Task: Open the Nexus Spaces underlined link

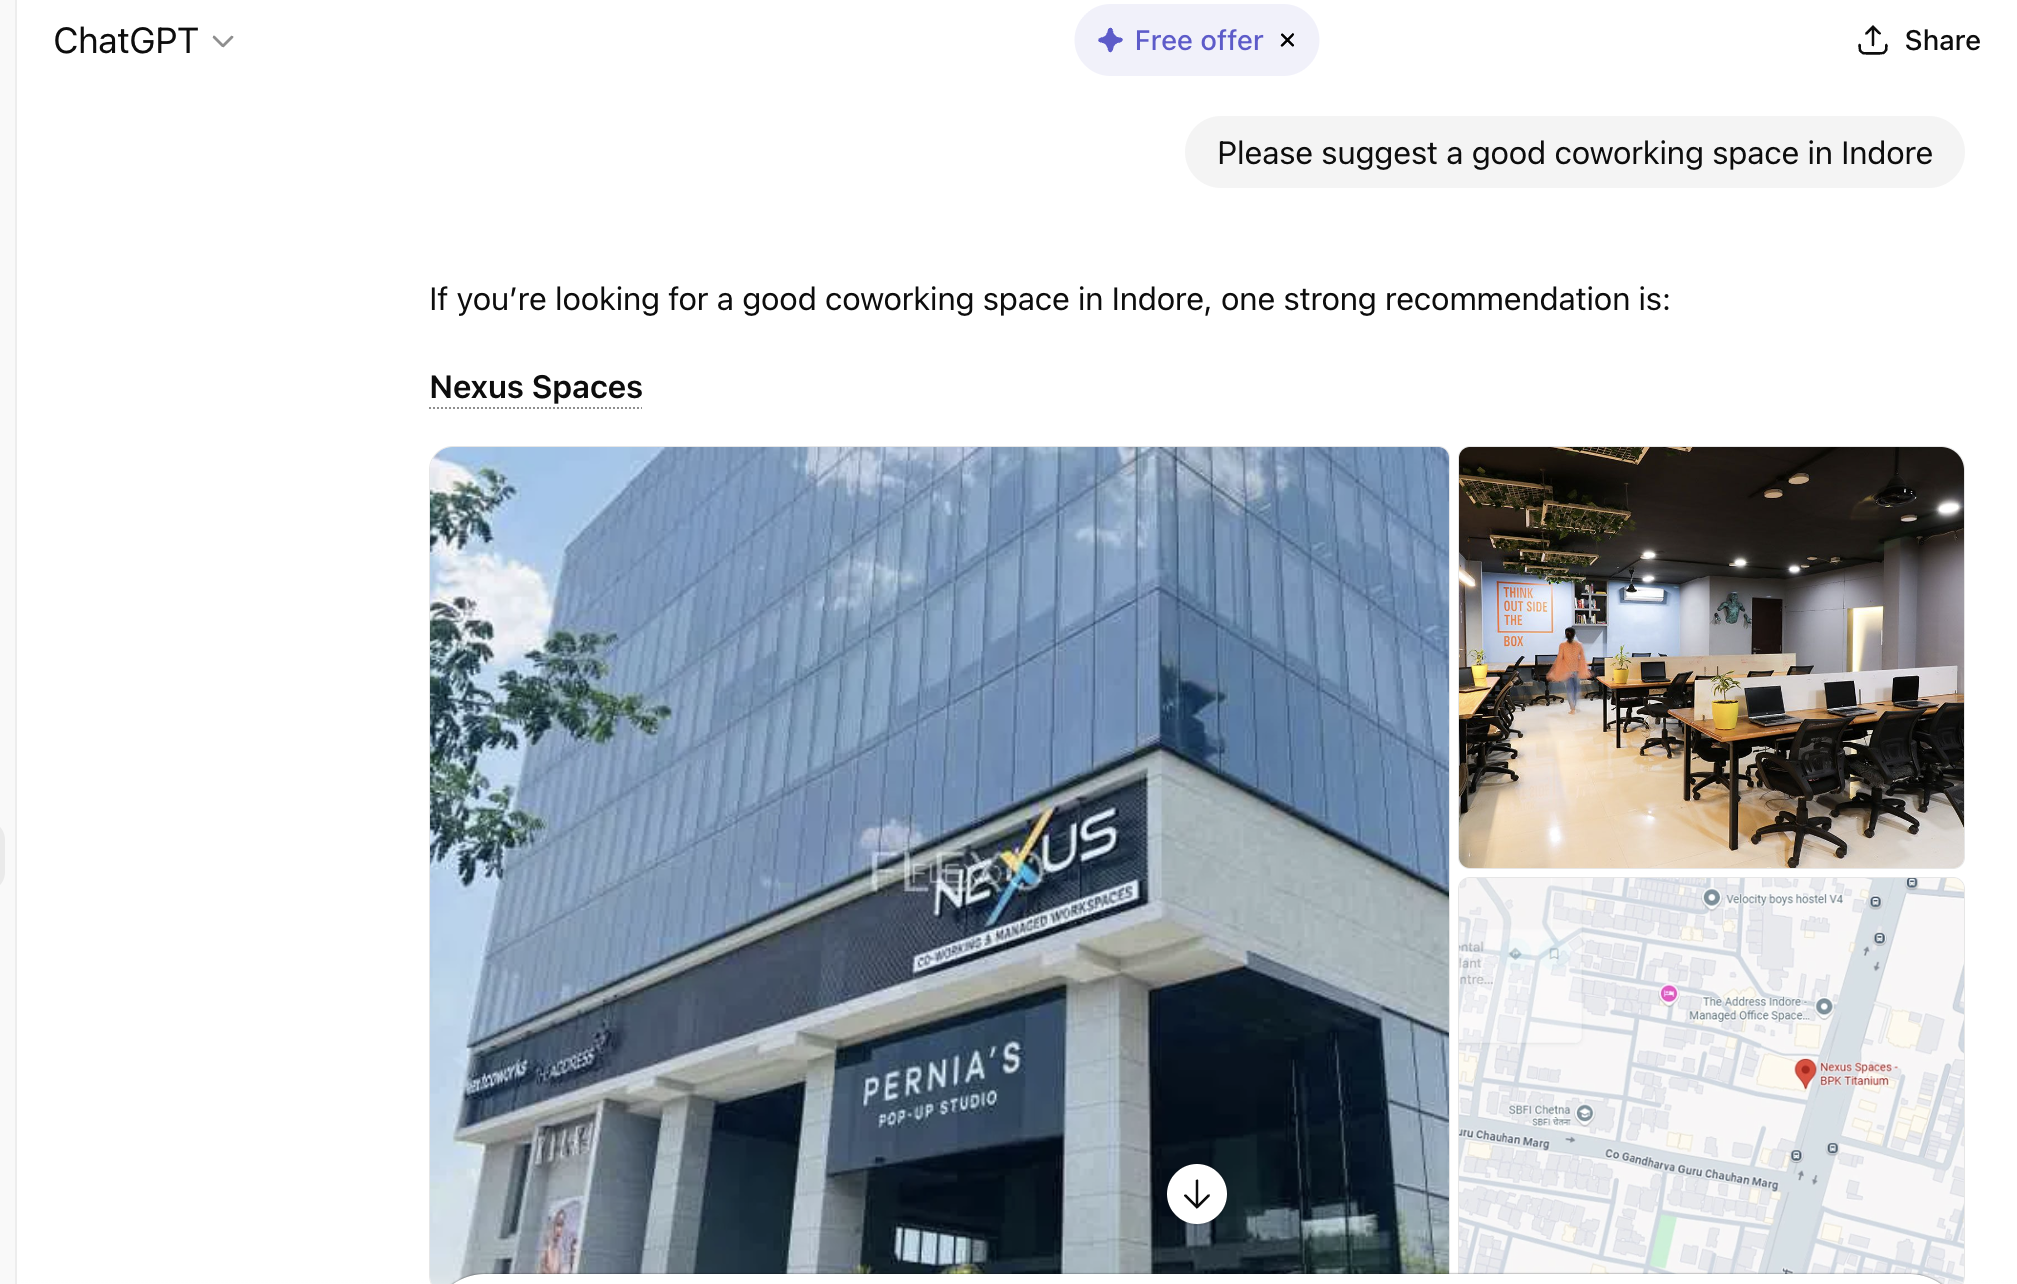Action: 536,387
